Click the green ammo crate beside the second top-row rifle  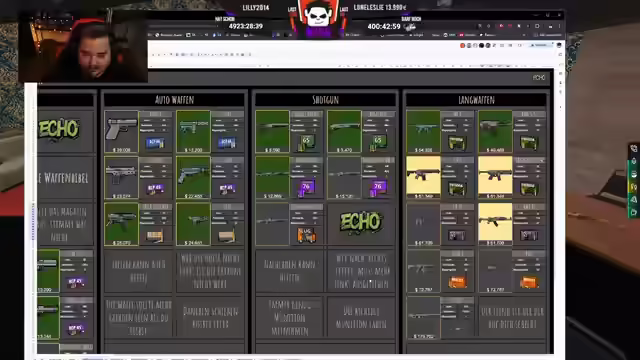529,142
